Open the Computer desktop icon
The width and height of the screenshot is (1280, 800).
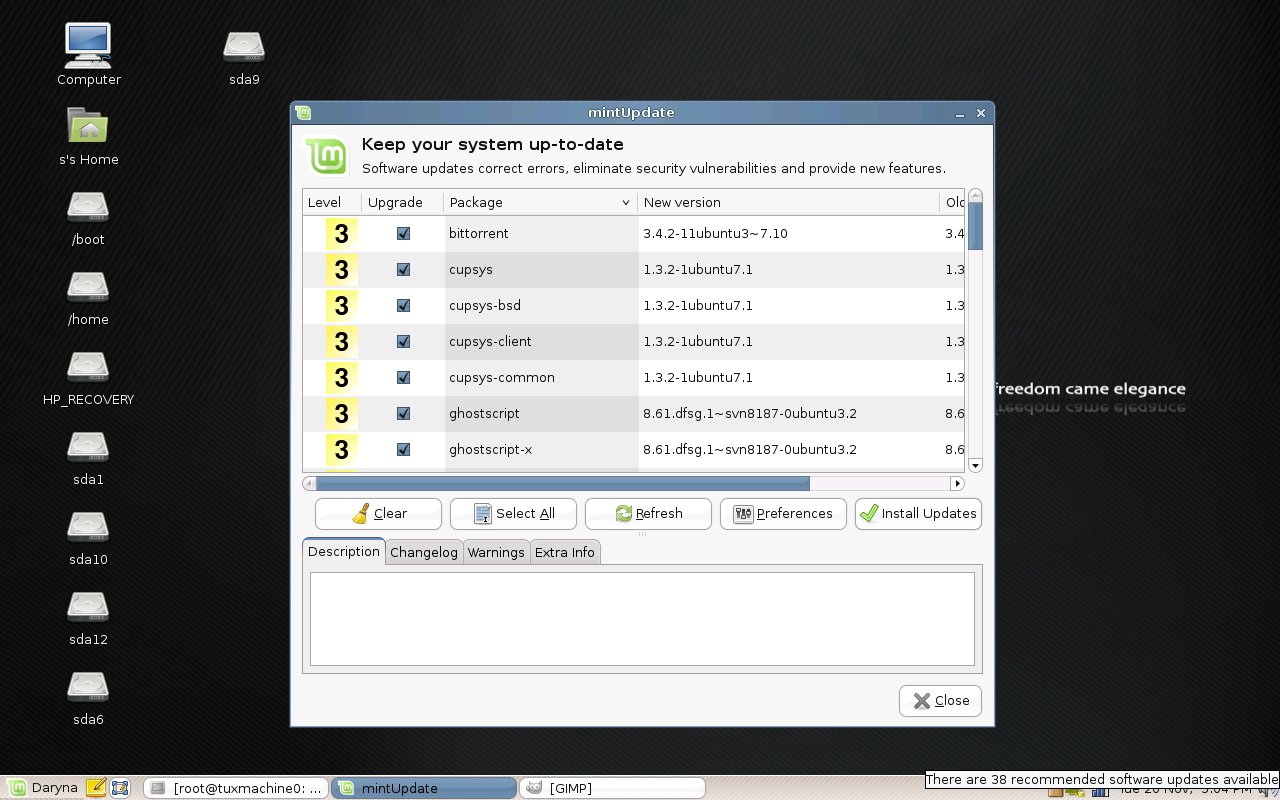(x=88, y=46)
